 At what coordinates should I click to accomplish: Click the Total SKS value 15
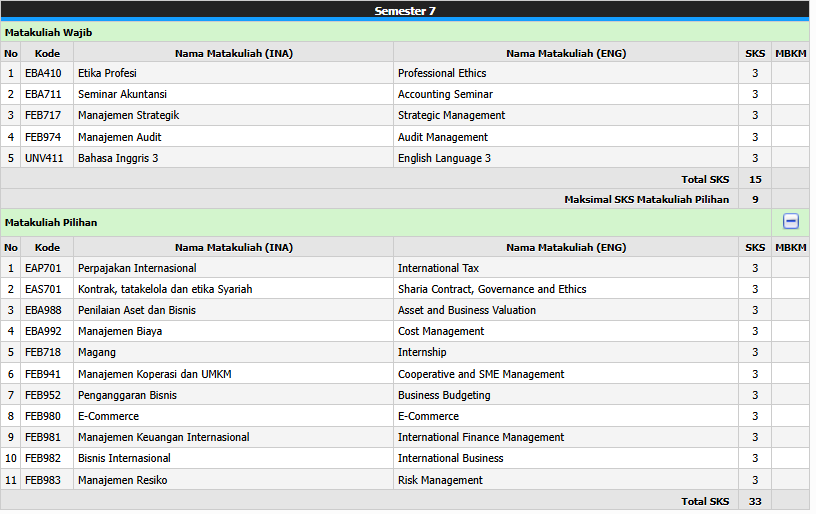click(x=755, y=179)
